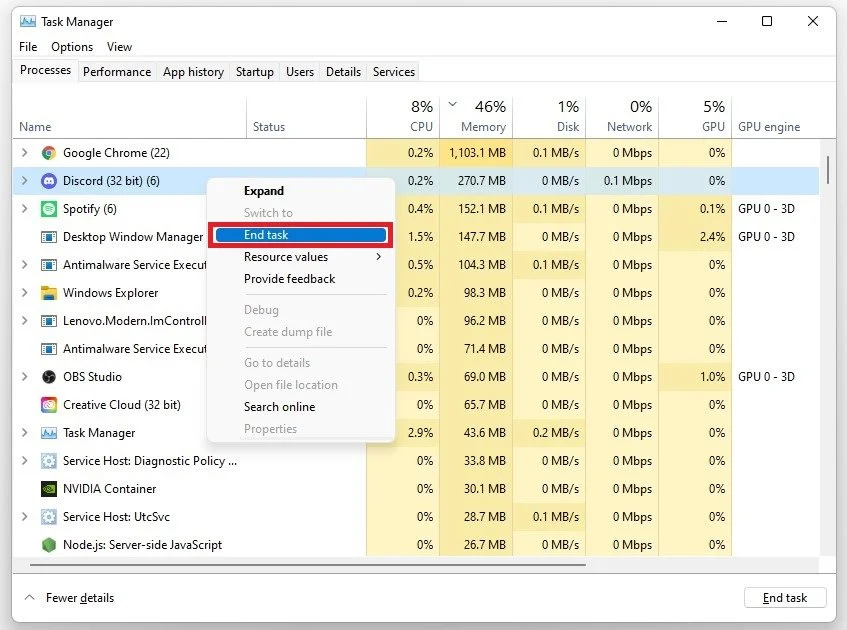Image resolution: width=847 pixels, height=630 pixels.
Task: Collapse view using the Fewer details chevron
Action: [30, 598]
